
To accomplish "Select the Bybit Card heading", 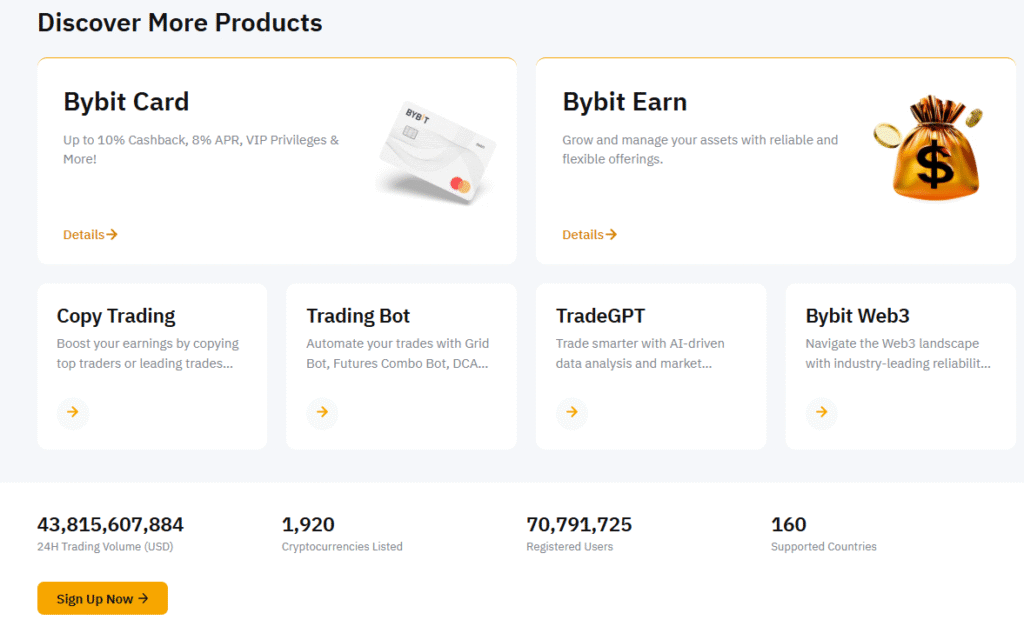I will coord(126,101).
